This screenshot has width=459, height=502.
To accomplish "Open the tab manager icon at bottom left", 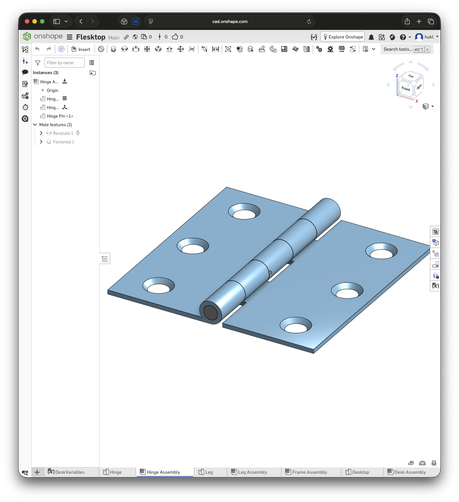I will pos(25,472).
